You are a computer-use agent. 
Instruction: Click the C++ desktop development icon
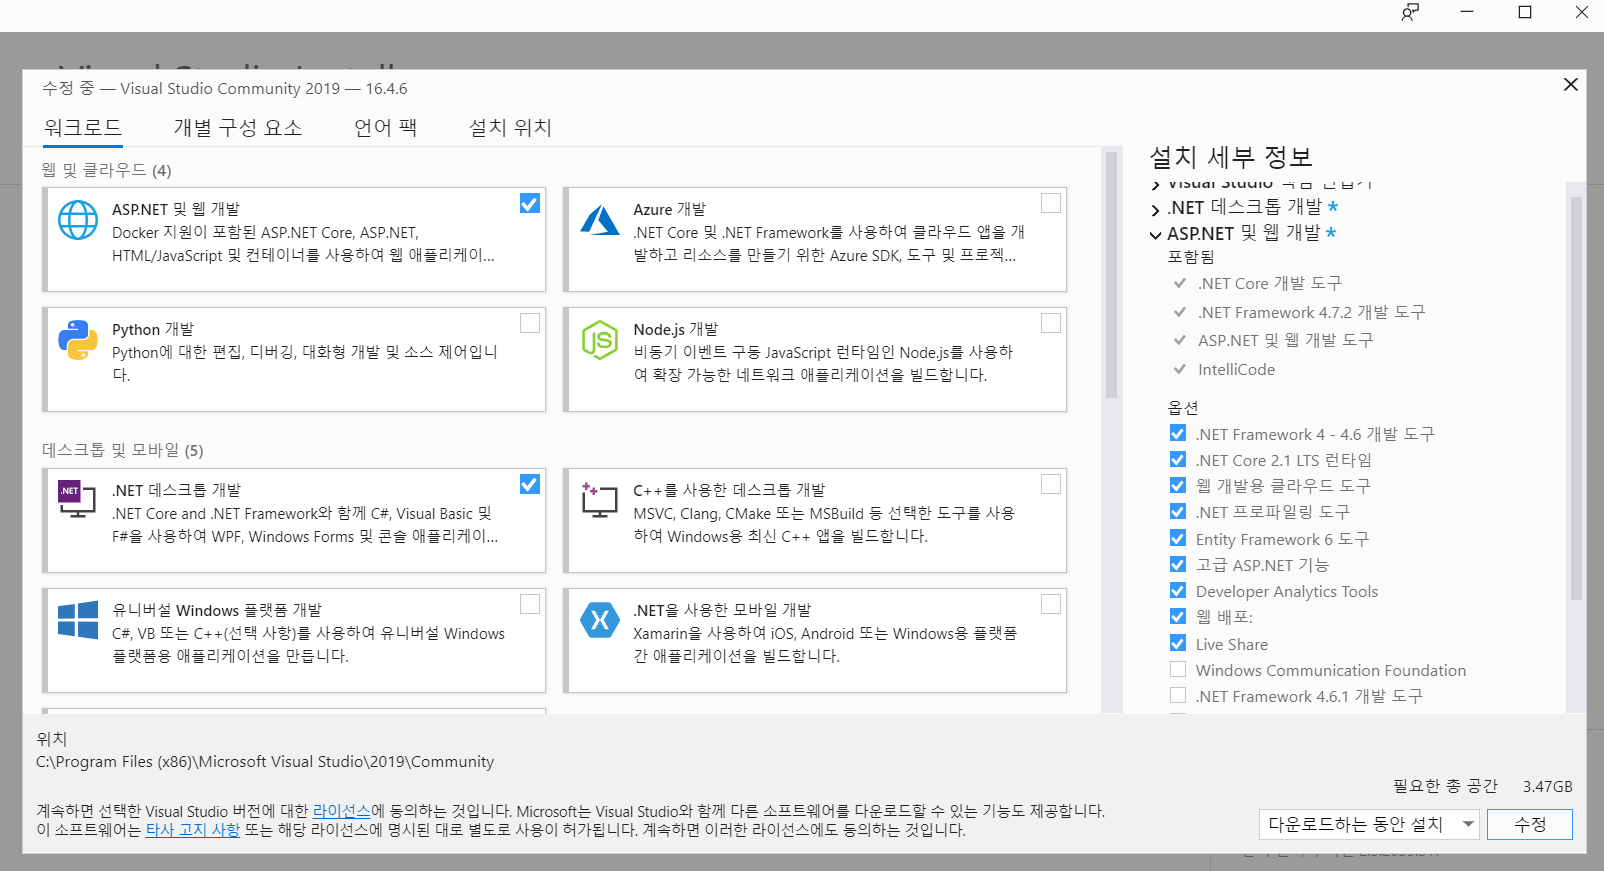point(599,499)
